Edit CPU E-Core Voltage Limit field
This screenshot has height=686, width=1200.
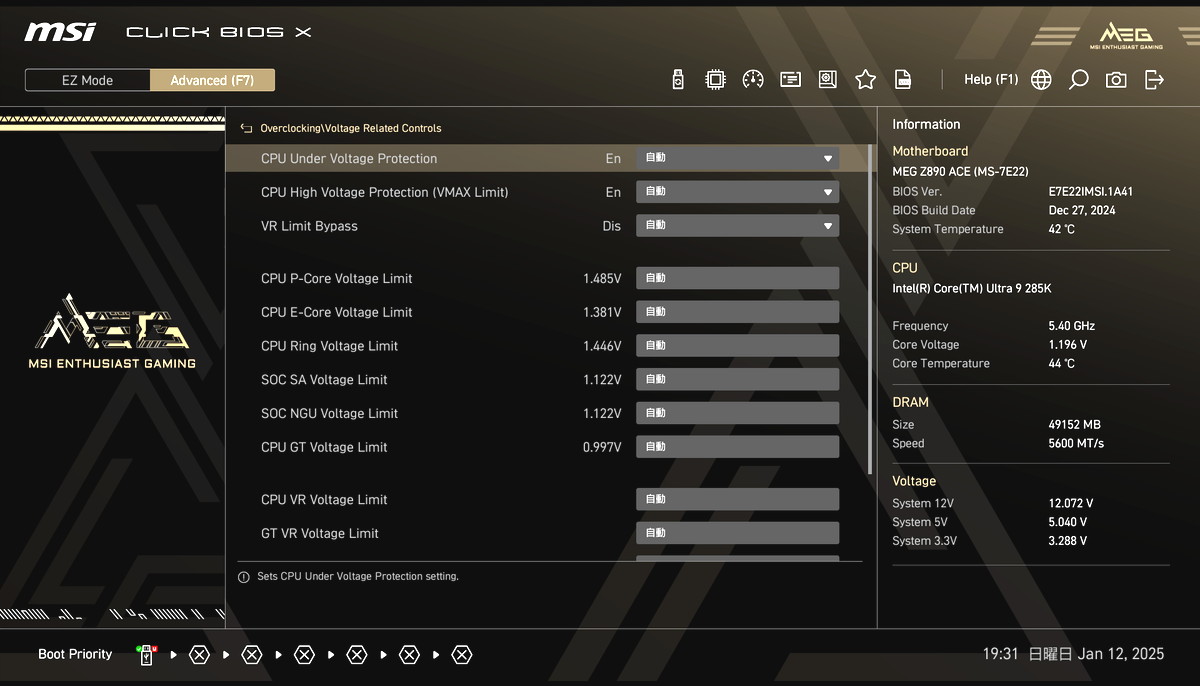[x=737, y=312]
